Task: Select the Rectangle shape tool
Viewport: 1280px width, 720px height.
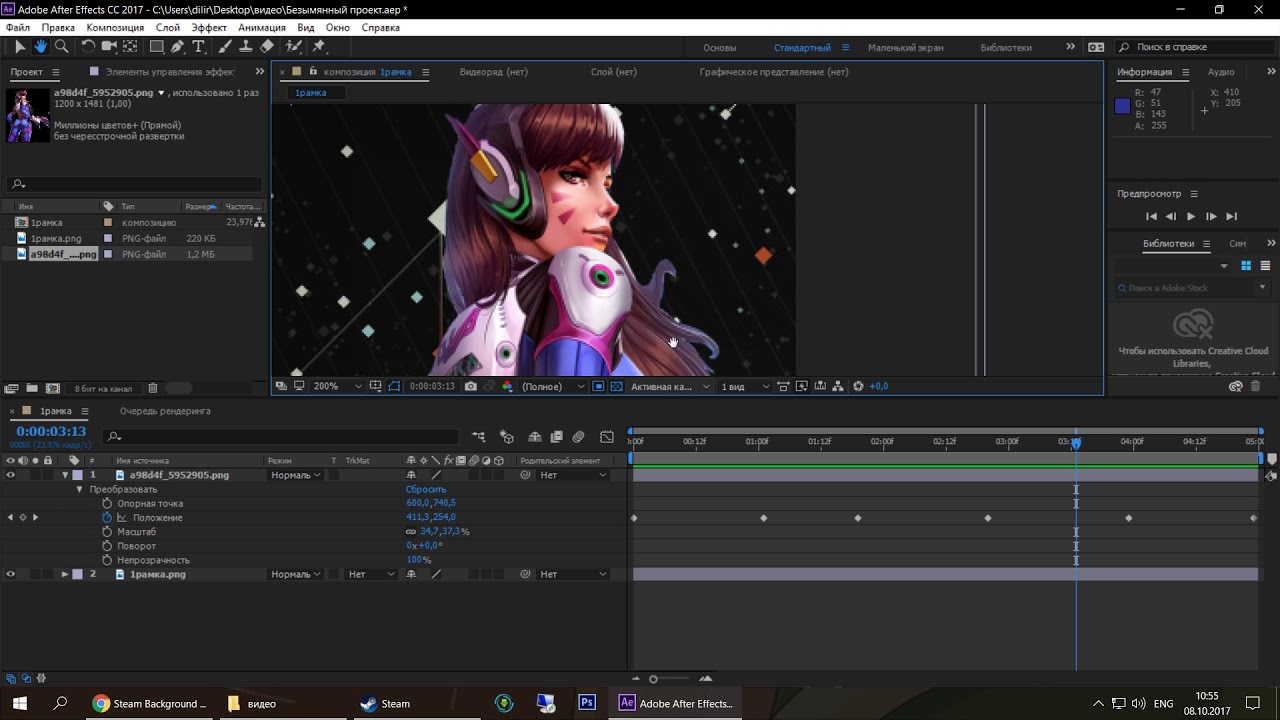Action: pyautogui.click(x=157, y=46)
